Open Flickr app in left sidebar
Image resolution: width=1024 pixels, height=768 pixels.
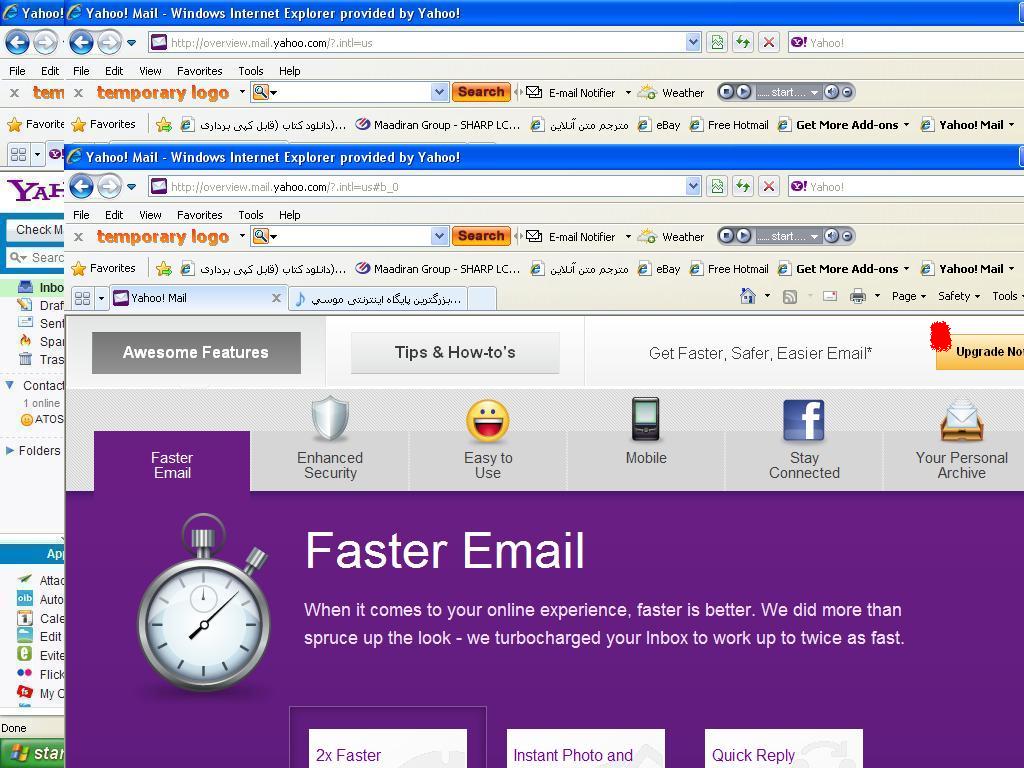point(40,674)
